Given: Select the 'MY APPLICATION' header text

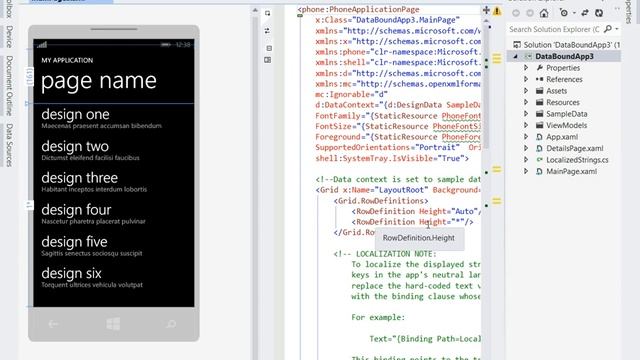Looking at the screenshot, I should tap(67, 60).
